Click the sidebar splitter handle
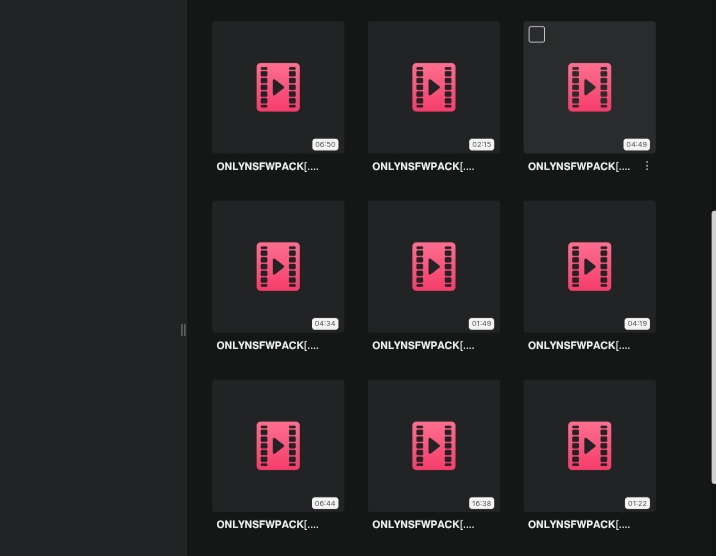 (x=183, y=330)
